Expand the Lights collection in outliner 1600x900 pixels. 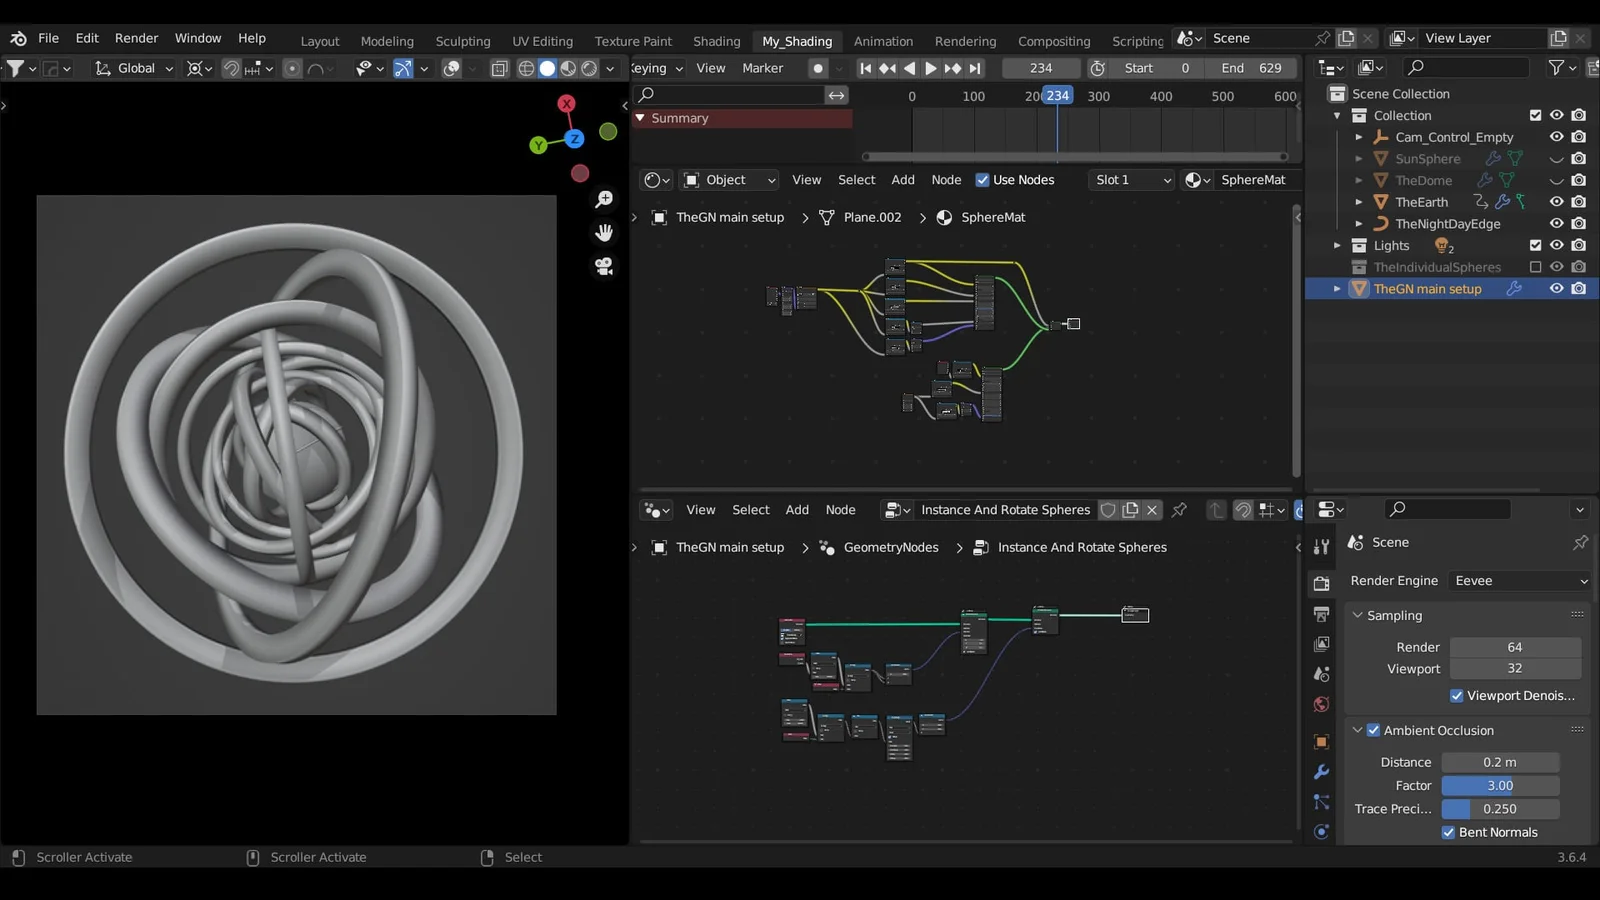point(1337,245)
